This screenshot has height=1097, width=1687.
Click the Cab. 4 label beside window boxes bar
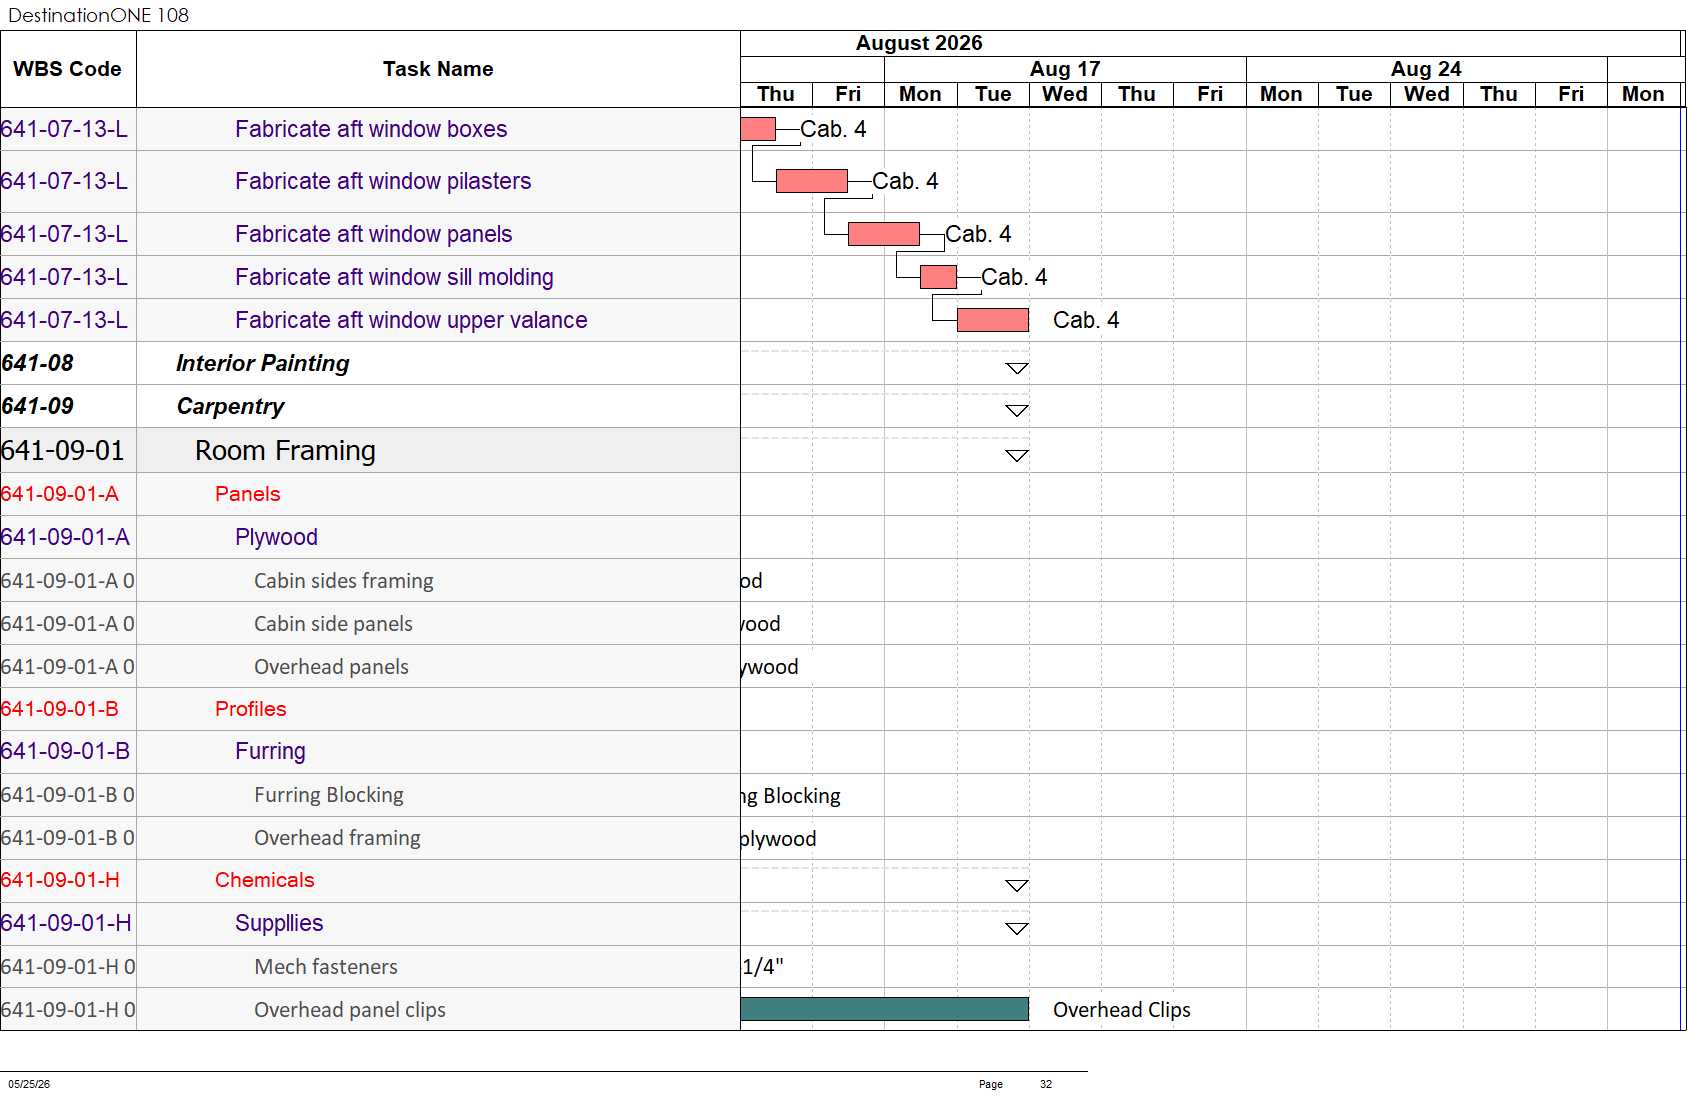(x=833, y=129)
